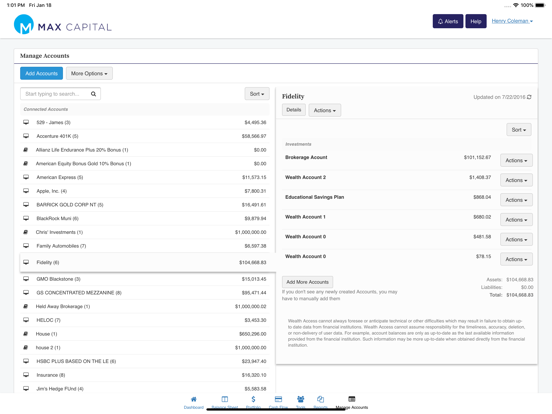This screenshot has width=552, height=414.
Task: Click the Educational Savings Plan name
Action: pos(314,197)
